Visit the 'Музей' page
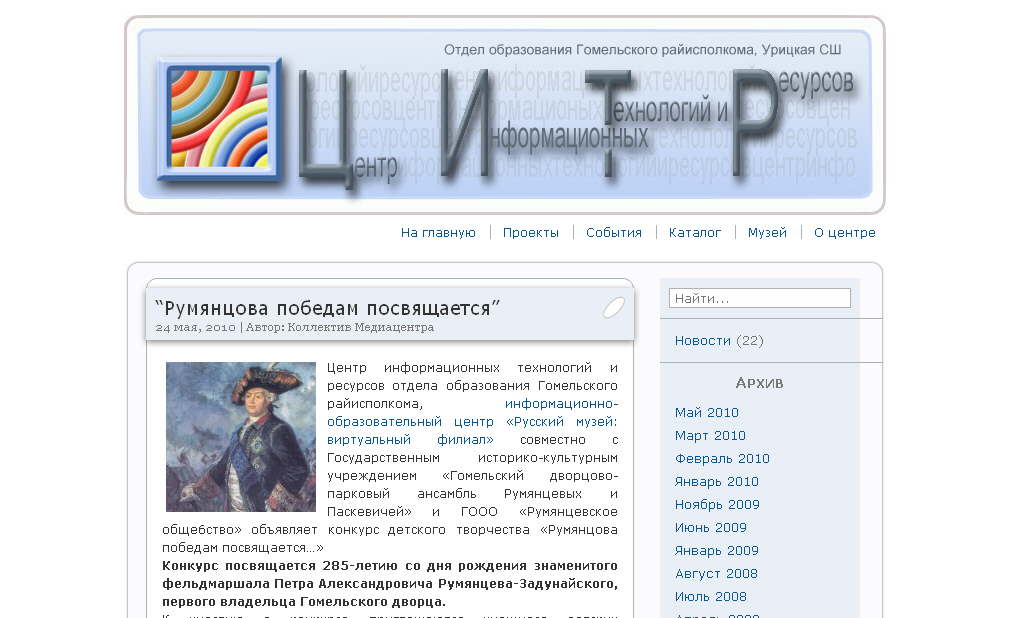This screenshot has width=1009, height=618. (767, 233)
